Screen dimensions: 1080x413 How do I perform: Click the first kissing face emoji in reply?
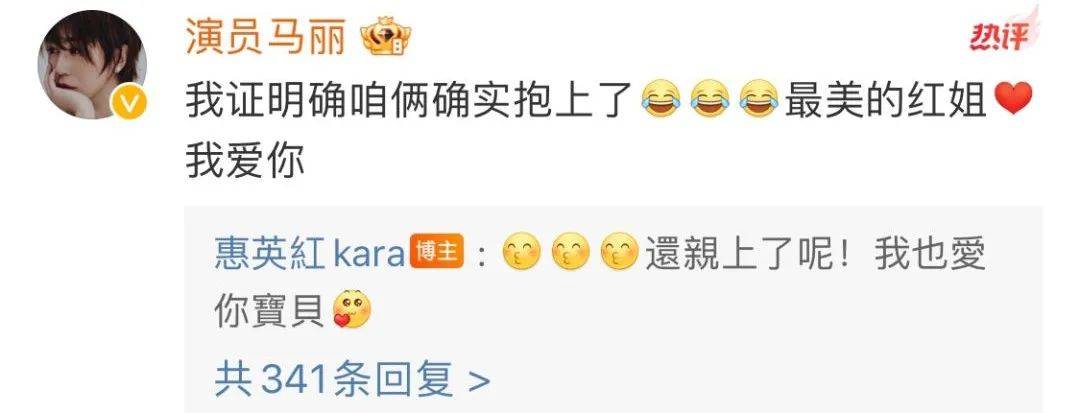[521, 255]
